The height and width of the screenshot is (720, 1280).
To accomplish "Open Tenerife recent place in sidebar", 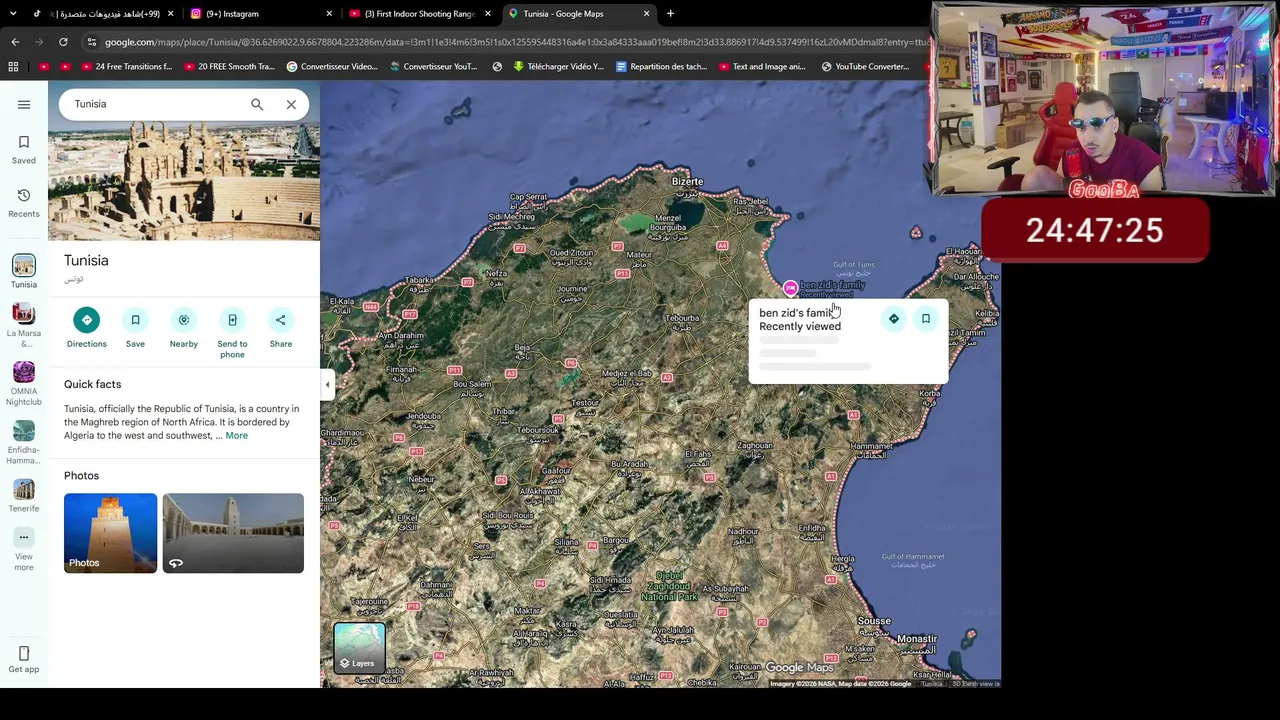I will click(x=24, y=496).
